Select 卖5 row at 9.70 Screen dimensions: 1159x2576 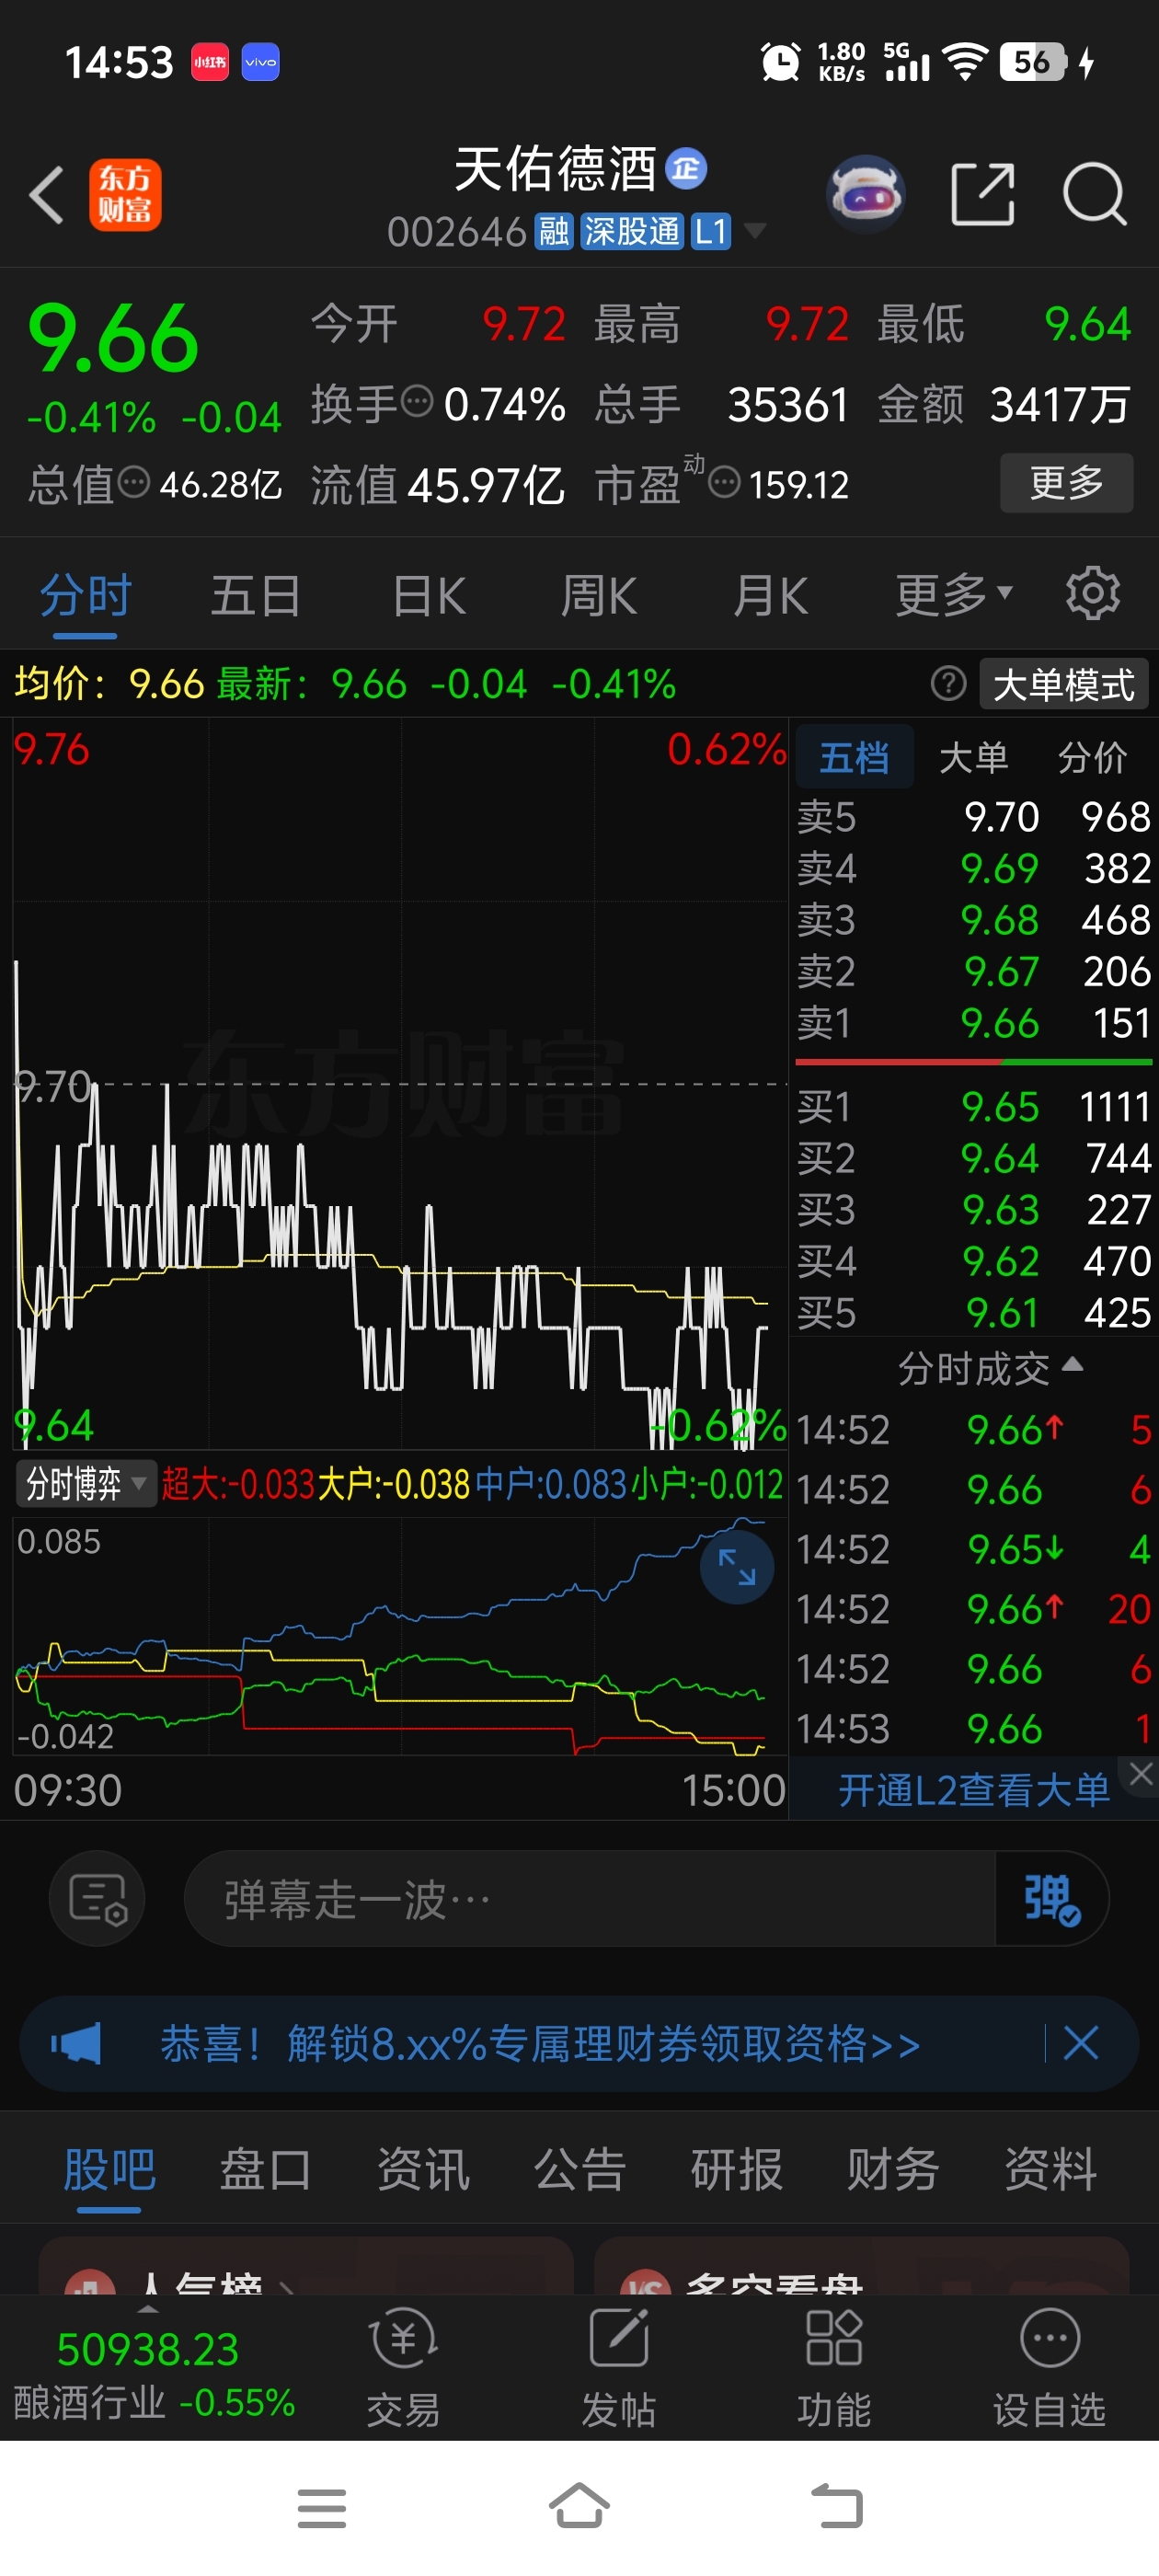tap(974, 816)
